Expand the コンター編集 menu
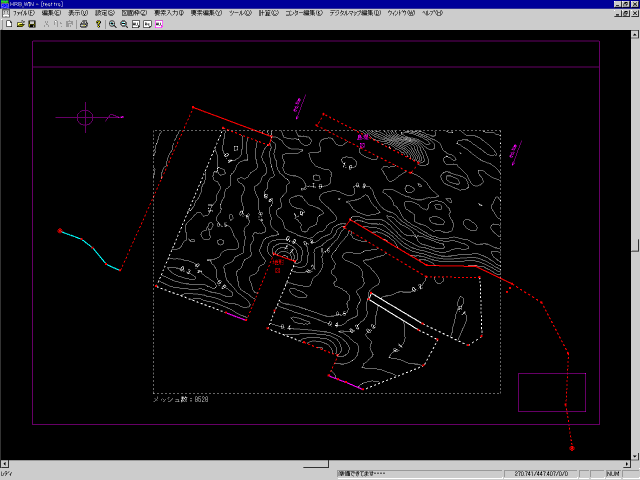This screenshot has width=640, height=480. (x=304, y=13)
